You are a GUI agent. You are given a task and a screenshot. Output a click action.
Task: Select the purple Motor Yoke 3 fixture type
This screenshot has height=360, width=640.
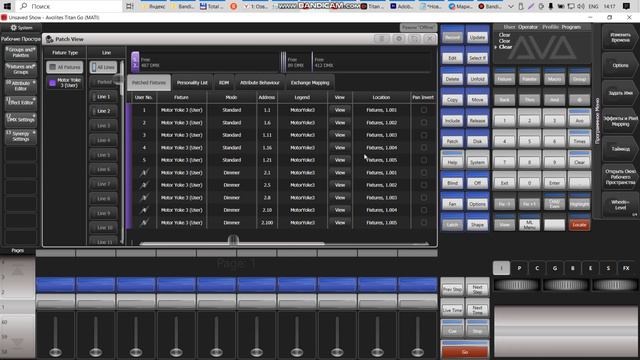(x=65, y=83)
